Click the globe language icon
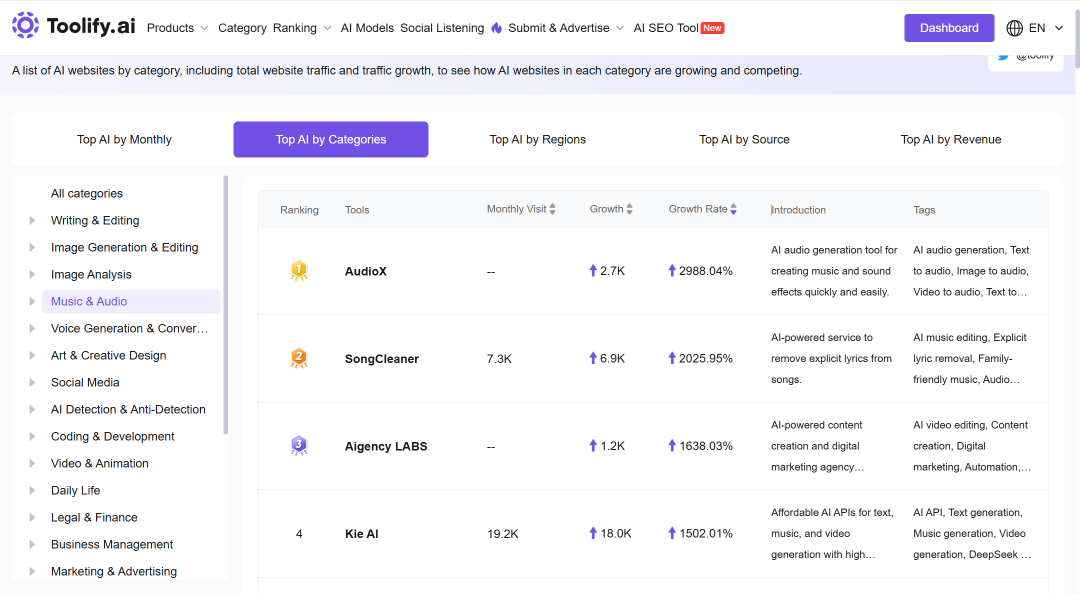1080x594 pixels. click(x=1014, y=28)
